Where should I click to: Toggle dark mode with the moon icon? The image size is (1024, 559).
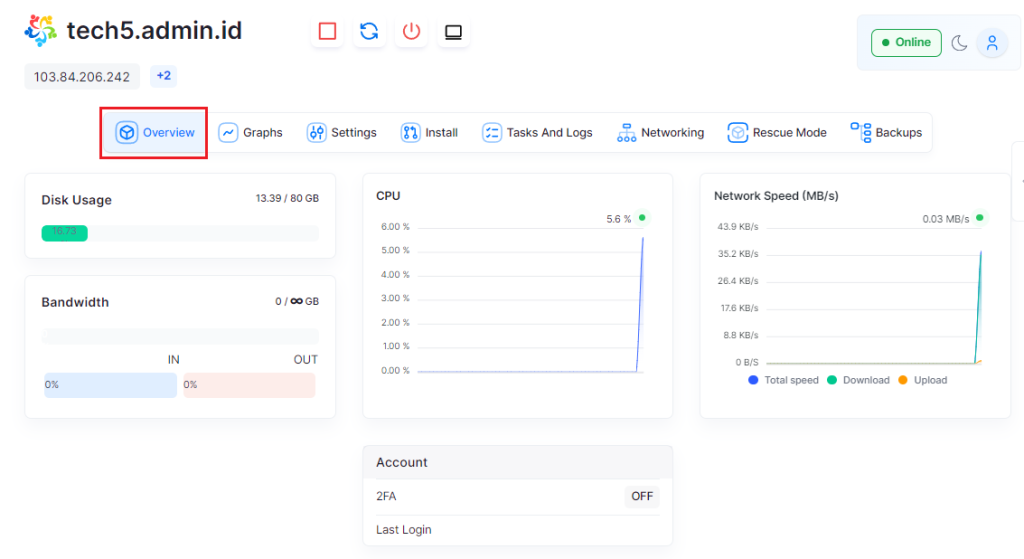pyautogui.click(x=959, y=43)
